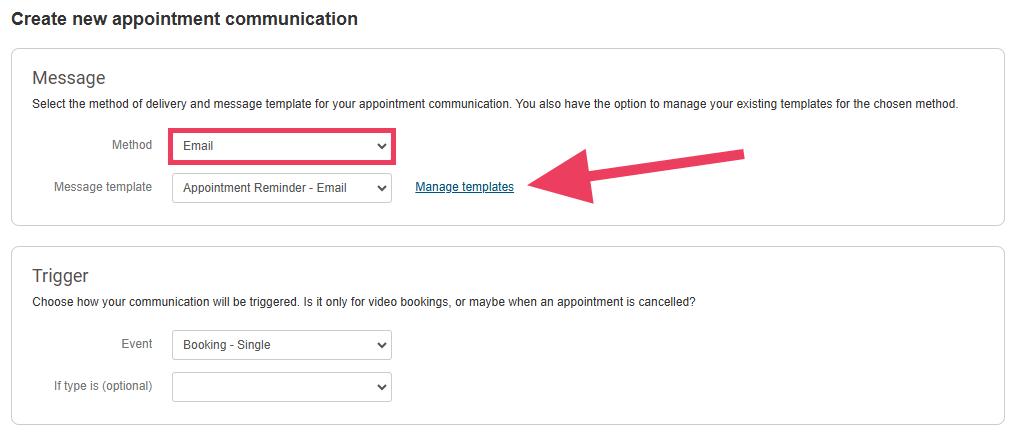Open the Message template dropdown

270,188
